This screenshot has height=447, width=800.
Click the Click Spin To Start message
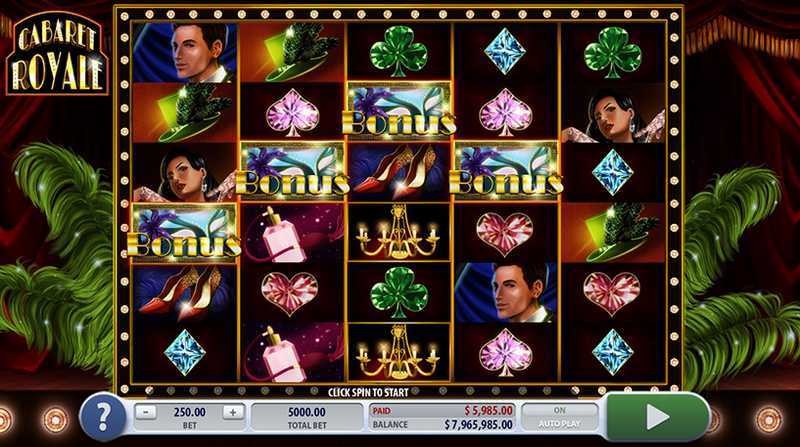(x=368, y=392)
